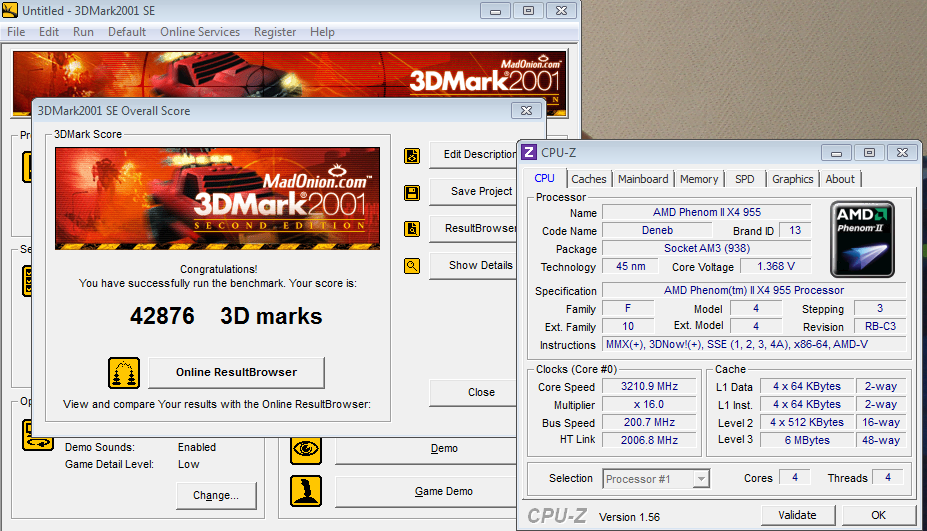Click the 2006.8 MHz HT Link value

pyautogui.click(x=649, y=440)
